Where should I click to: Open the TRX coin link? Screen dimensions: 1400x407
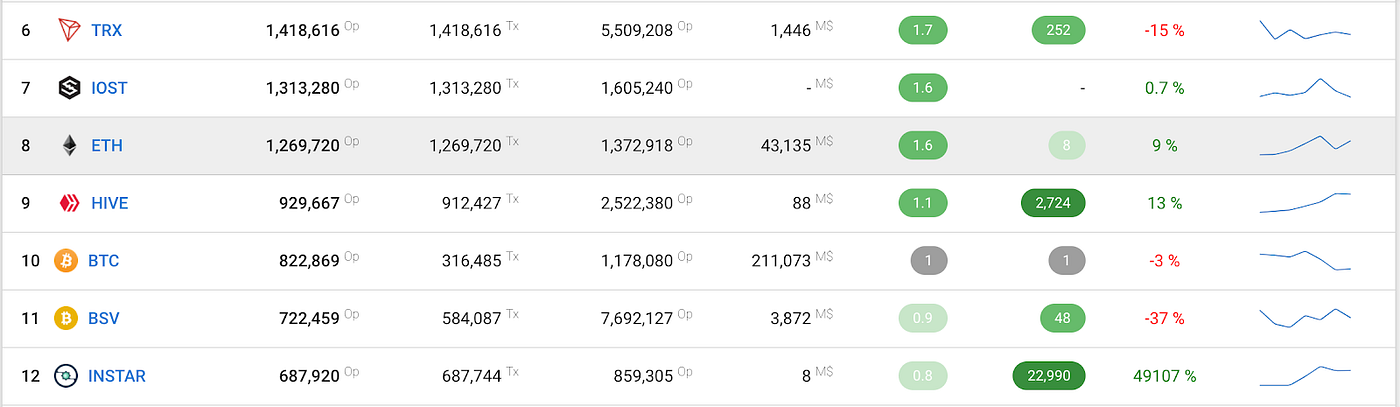click(x=106, y=30)
